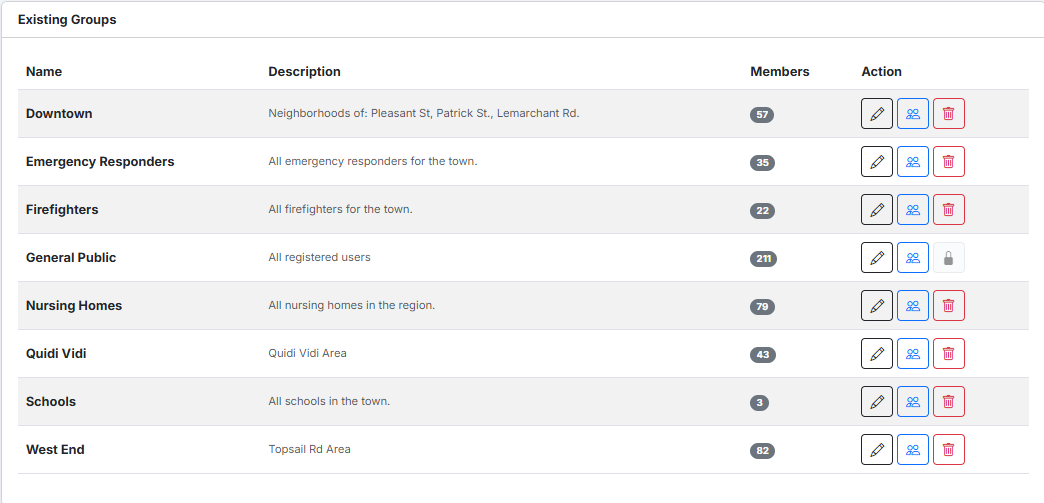Delete the Nursing Homes group
The width and height of the screenshot is (1044, 503).
click(x=948, y=306)
